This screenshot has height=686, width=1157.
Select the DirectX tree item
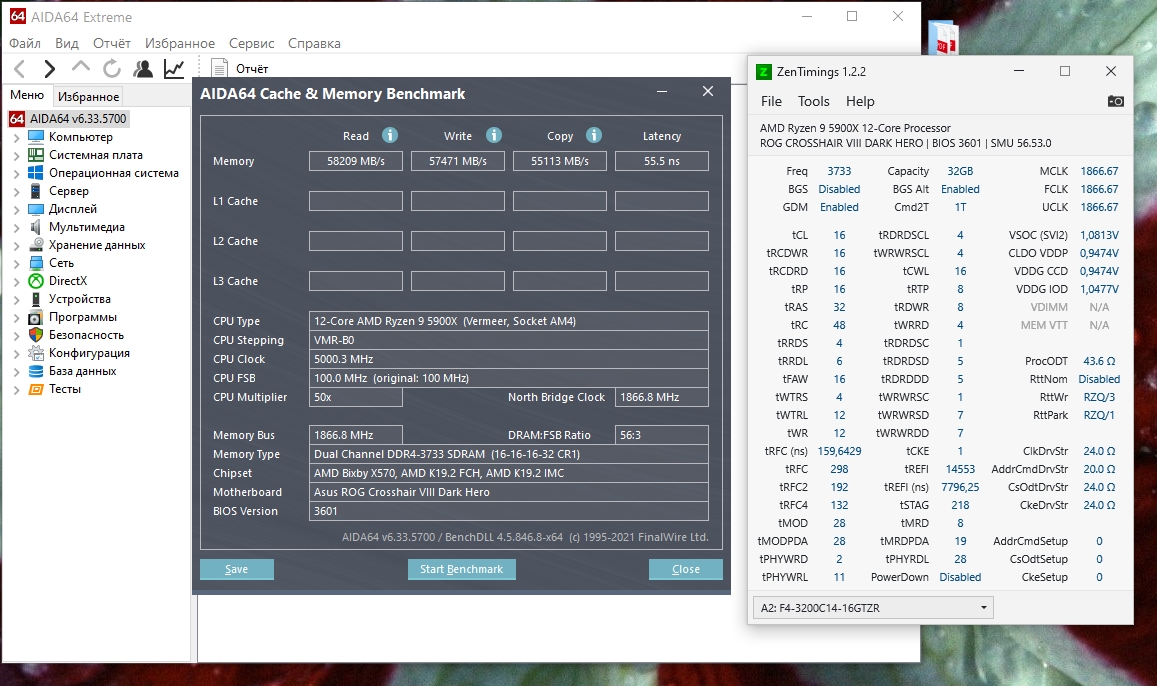67,281
